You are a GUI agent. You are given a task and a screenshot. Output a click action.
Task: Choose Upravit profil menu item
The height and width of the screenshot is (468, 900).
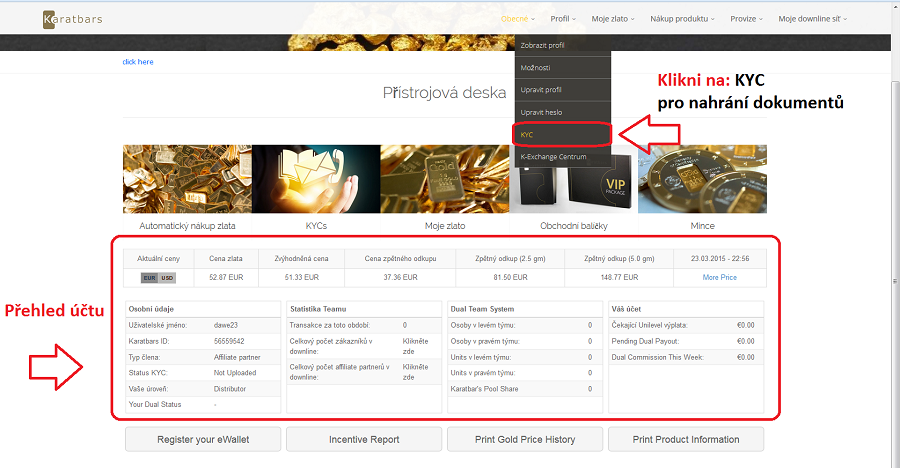[562, 90]
